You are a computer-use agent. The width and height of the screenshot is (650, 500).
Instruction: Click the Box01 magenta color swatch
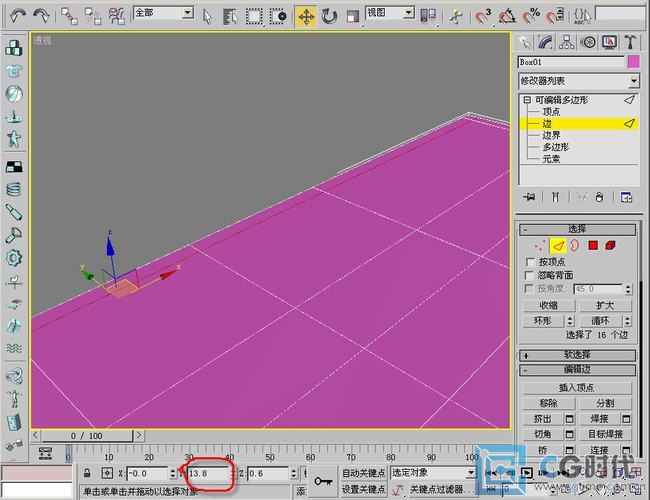632,62
